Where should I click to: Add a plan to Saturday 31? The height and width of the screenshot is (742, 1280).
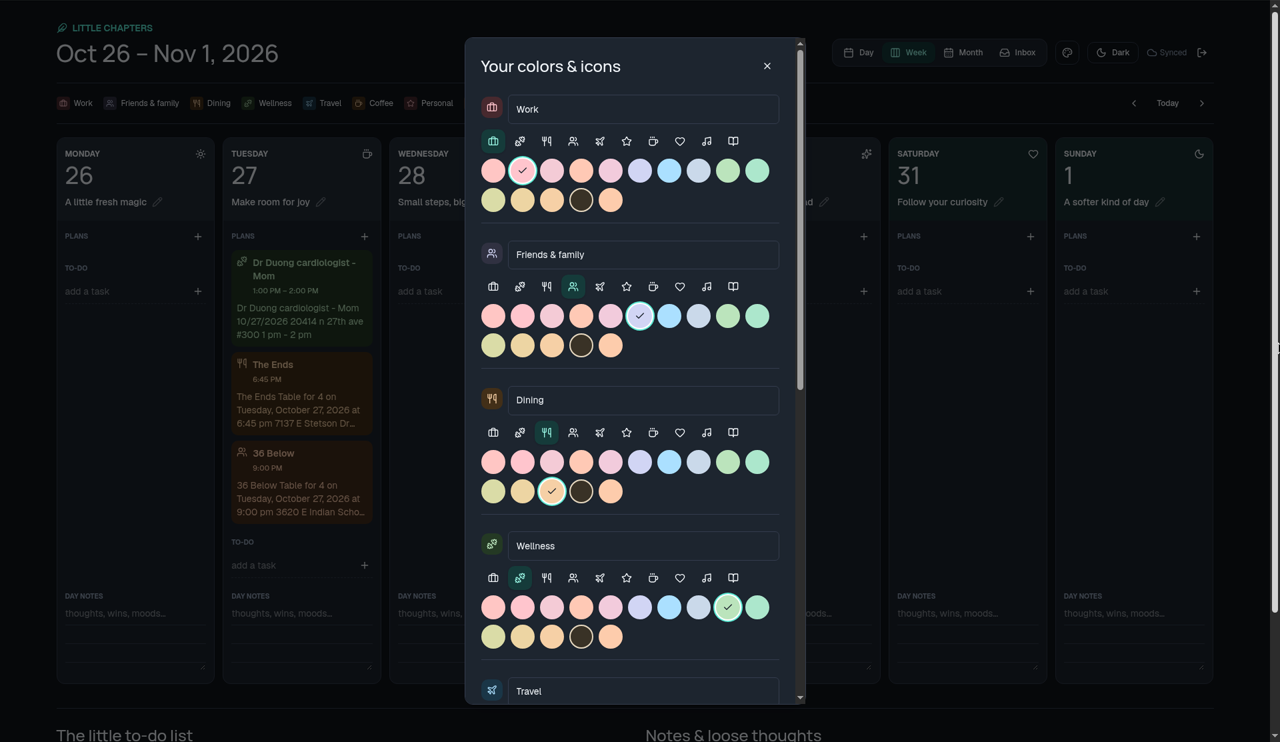[x=1030, y=237]
